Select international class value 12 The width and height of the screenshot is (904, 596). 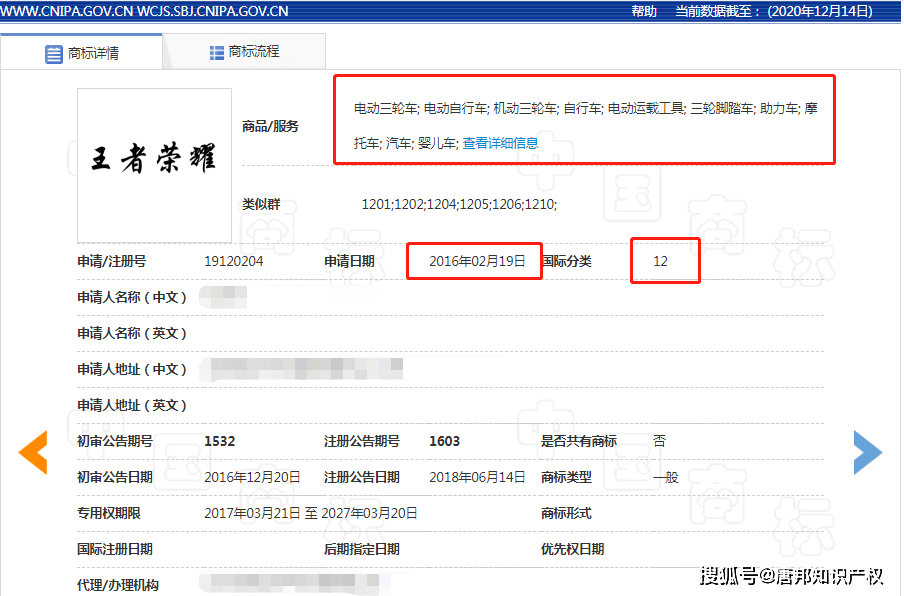coord(660,261)
